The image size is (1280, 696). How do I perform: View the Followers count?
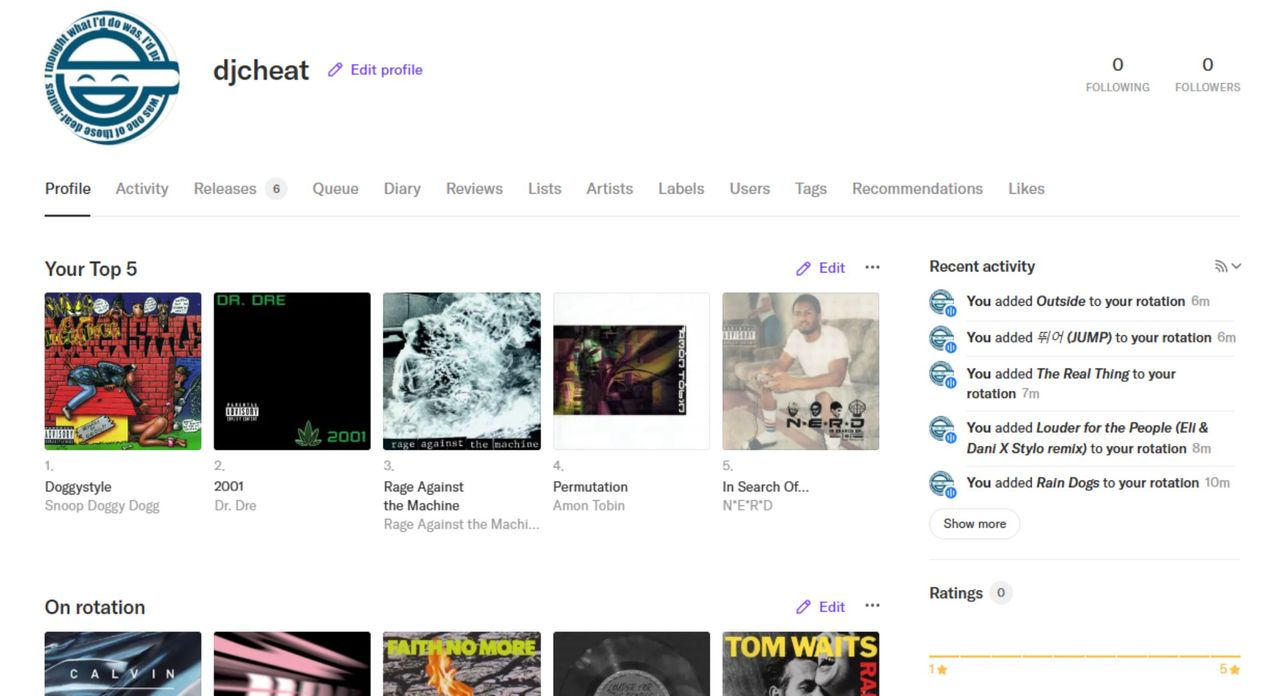click(1207, 74)
